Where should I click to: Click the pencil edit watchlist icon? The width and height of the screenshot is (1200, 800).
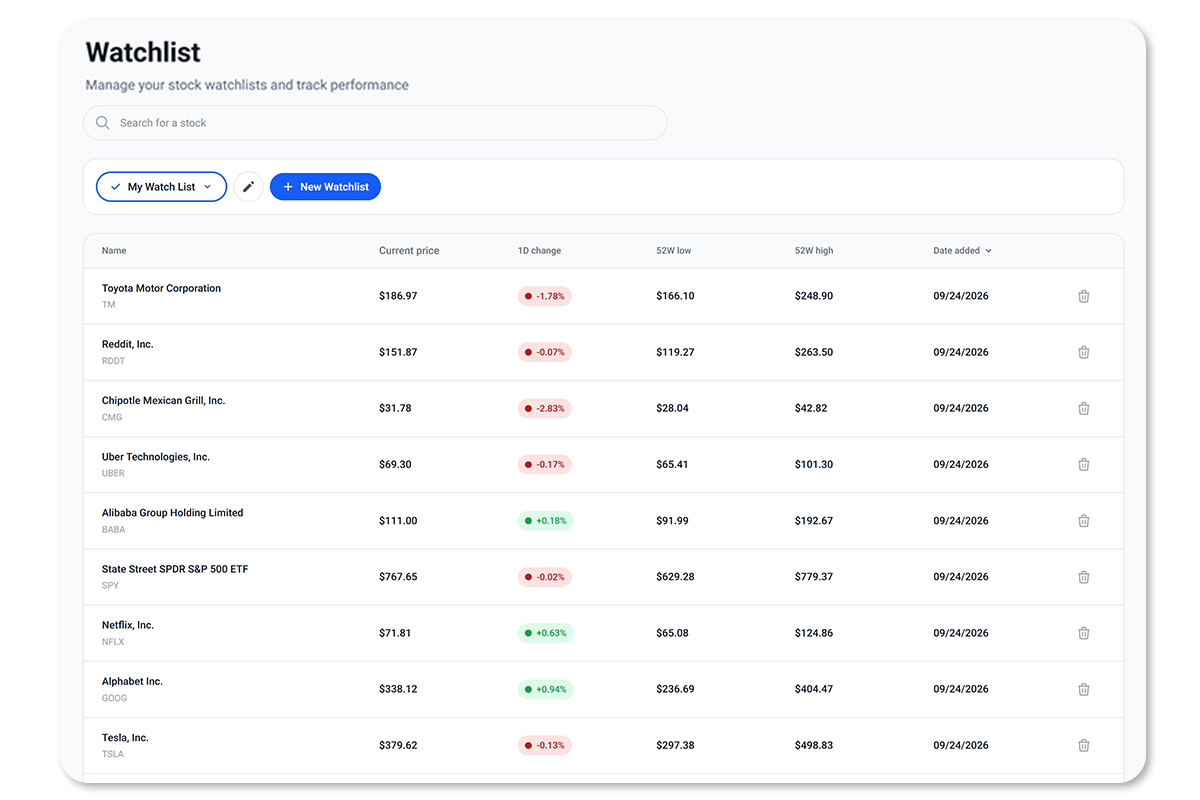click(248, 187)
